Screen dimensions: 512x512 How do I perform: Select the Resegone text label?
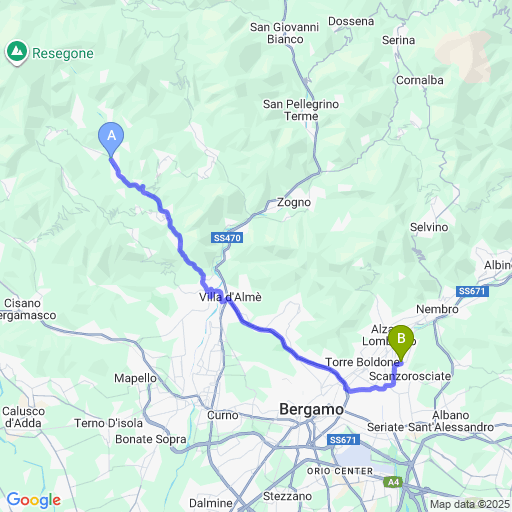pyautogui.click(x=63, y=54)
